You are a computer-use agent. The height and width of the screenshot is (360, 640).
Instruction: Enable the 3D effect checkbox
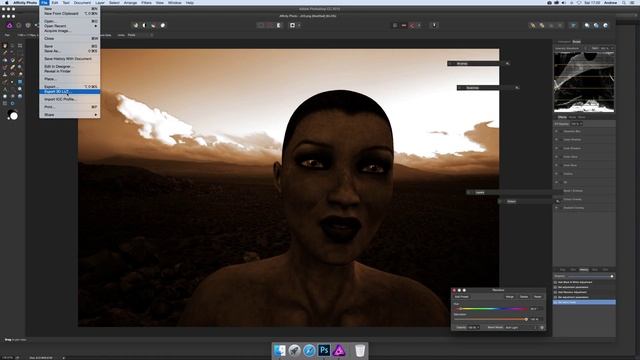click(556, 182)
